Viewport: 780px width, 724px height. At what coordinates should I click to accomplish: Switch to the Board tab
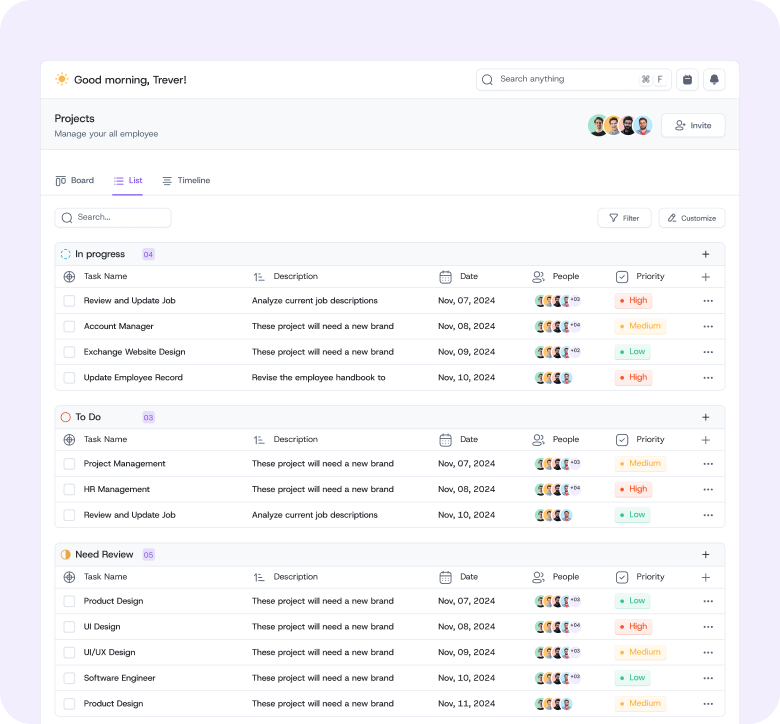pos(75,181)
